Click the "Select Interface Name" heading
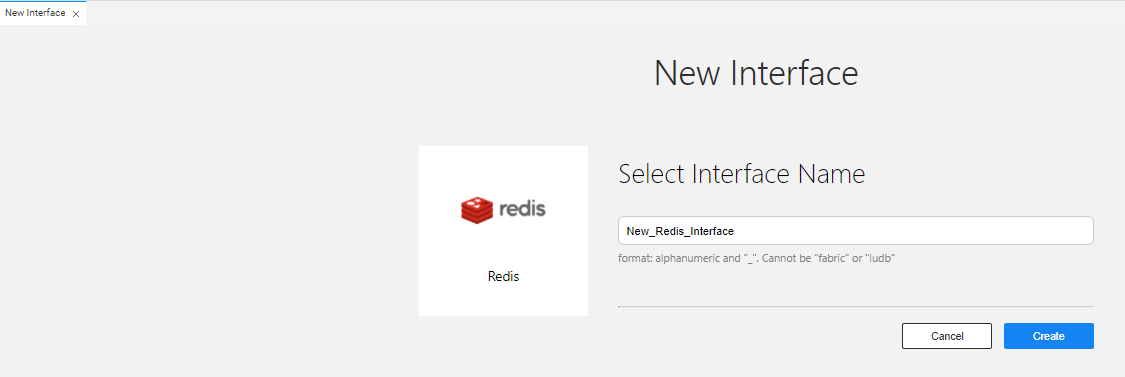Viewport: 1125px width, 377px height. (x=741, y=174)
